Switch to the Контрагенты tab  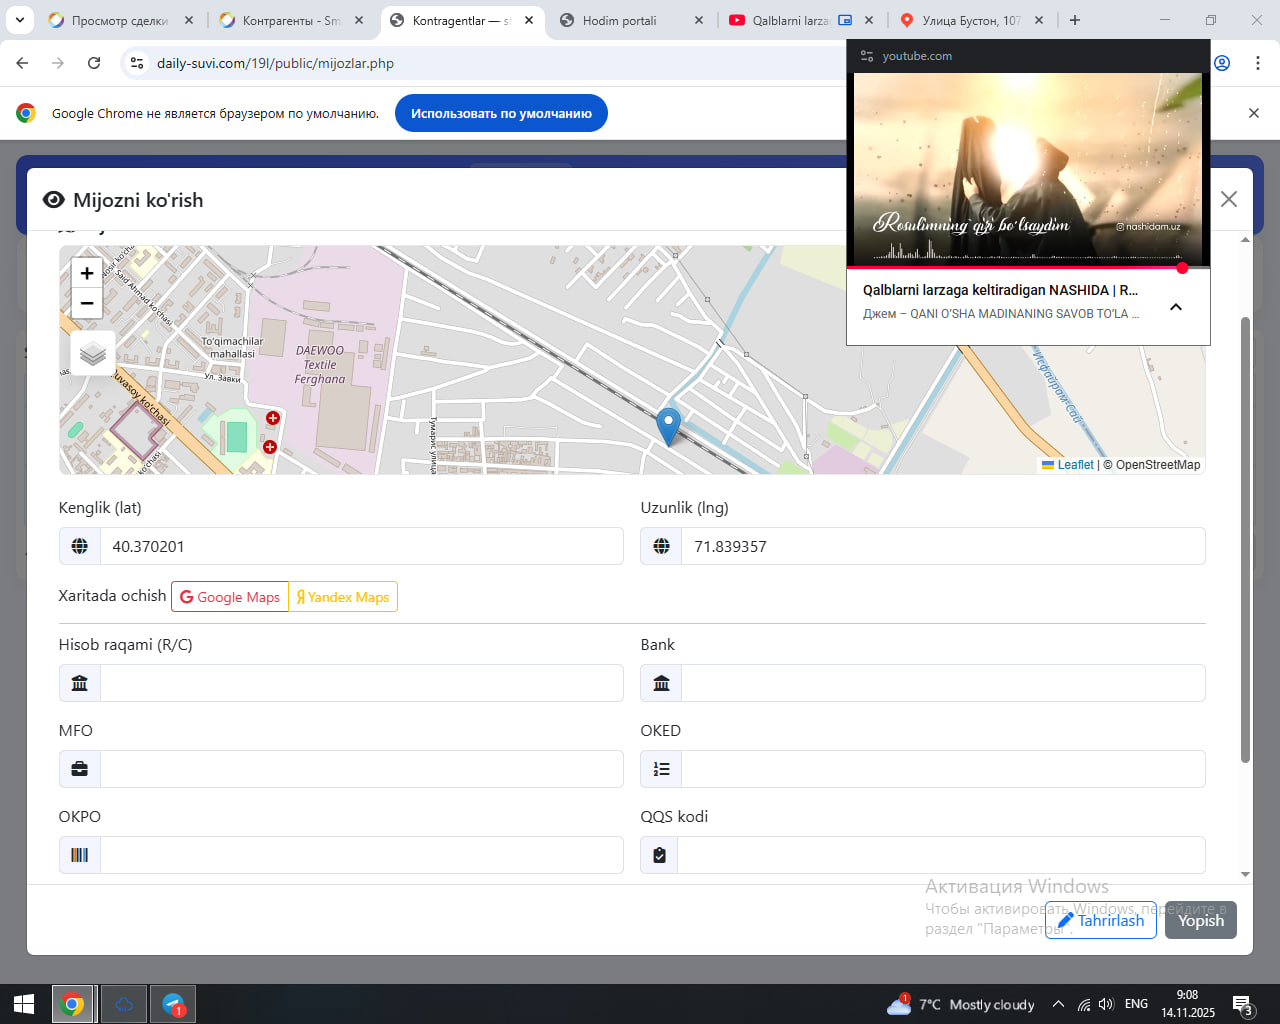[x=290, y=20]
